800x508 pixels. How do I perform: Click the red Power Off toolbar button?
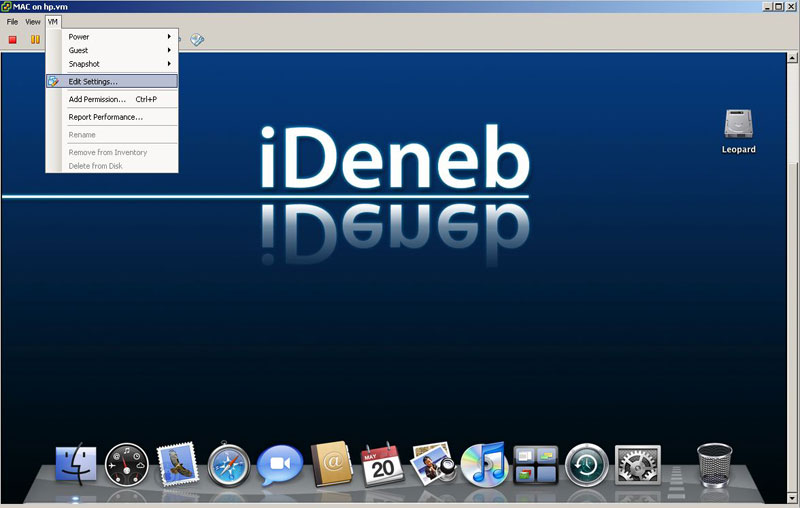click(13, 39)
